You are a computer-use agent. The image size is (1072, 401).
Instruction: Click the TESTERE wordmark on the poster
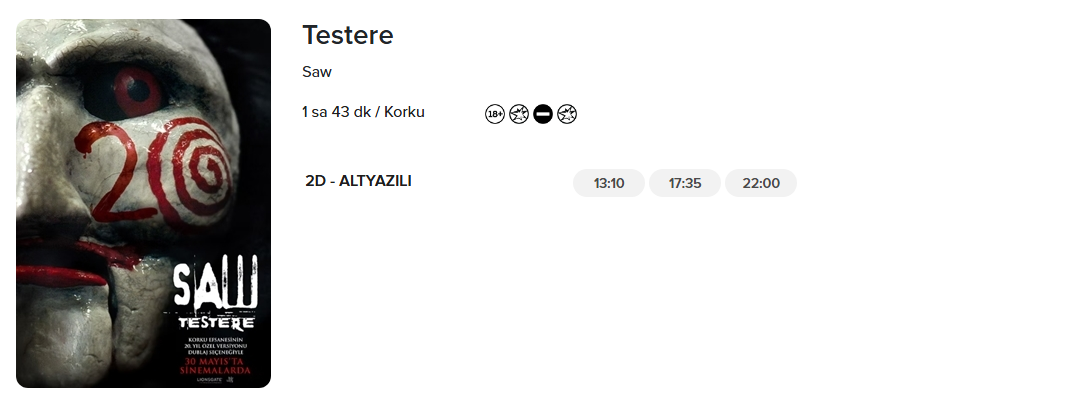click(x=215, y=324)
